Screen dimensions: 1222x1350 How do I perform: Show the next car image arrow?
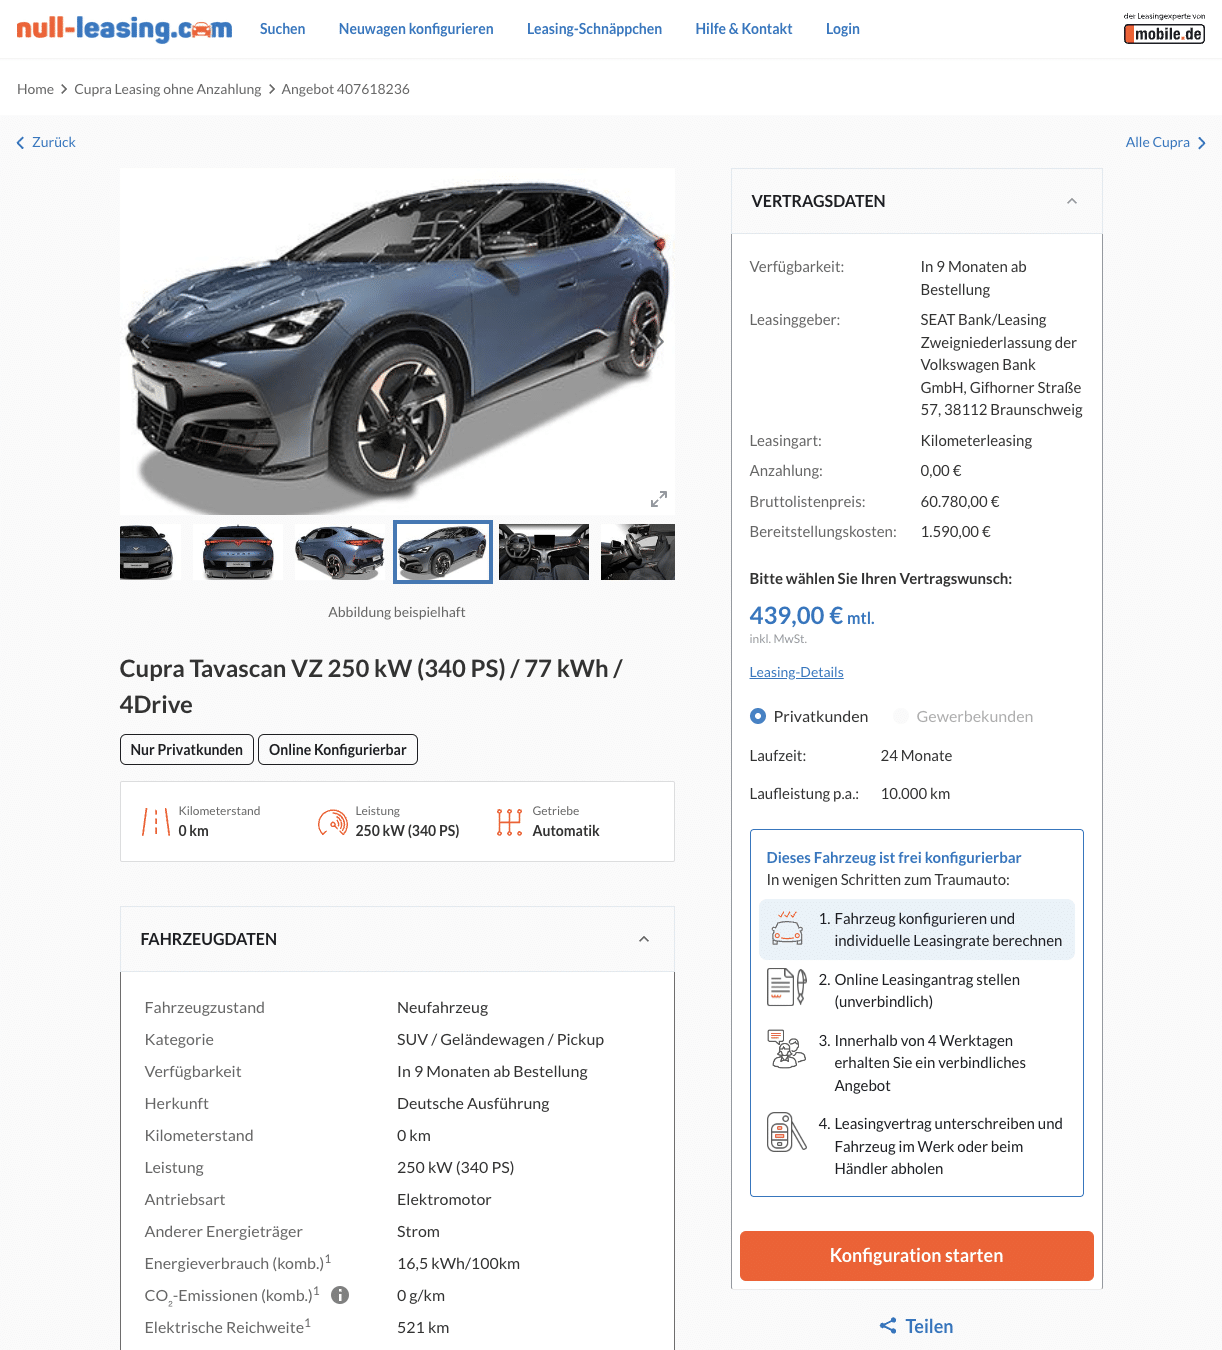pos(658,341)
